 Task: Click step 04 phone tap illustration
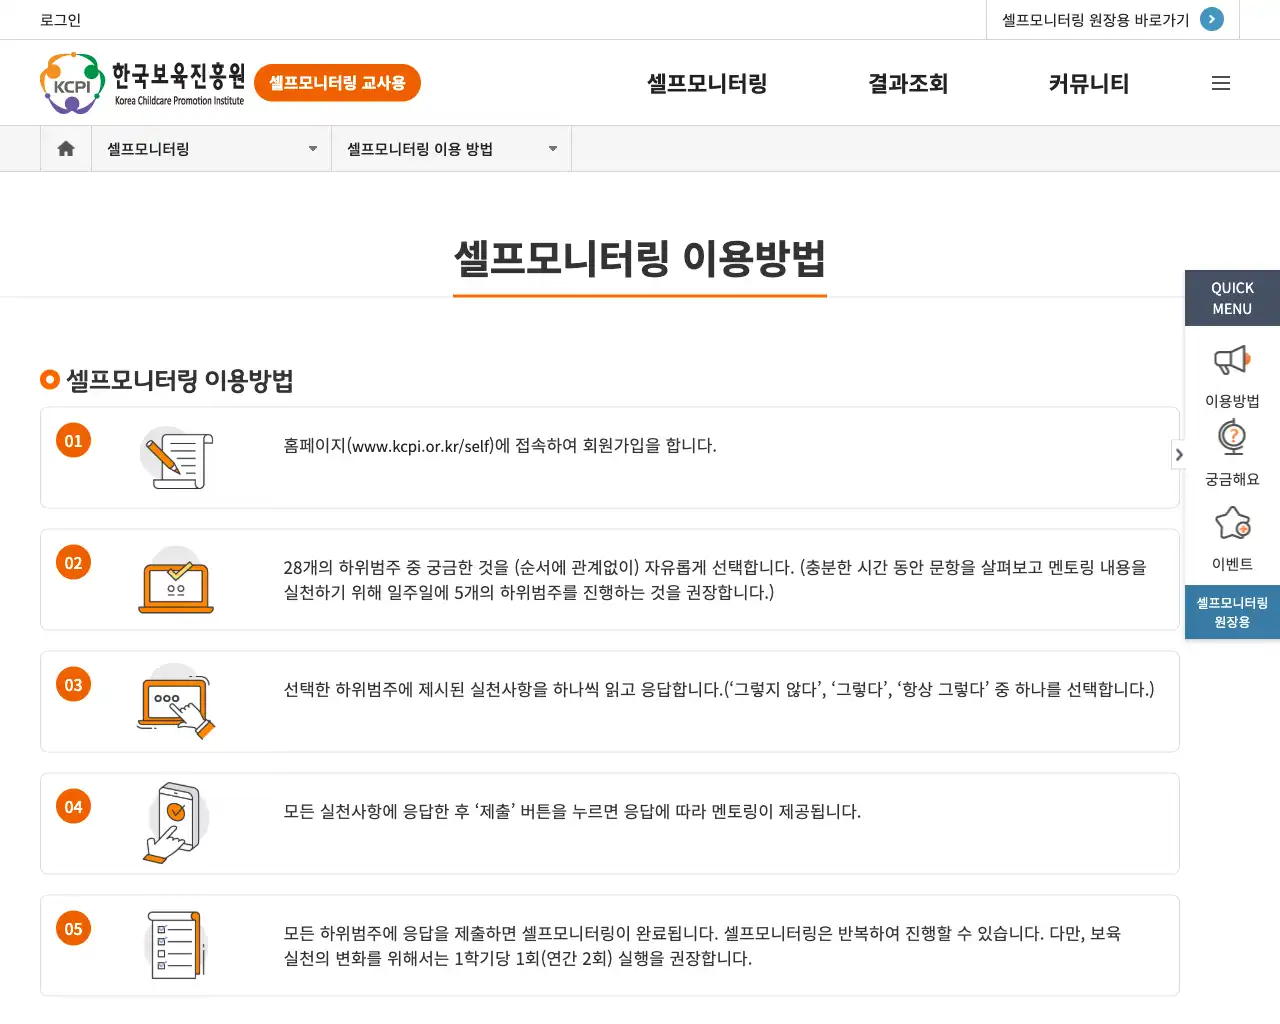(176, 823)
